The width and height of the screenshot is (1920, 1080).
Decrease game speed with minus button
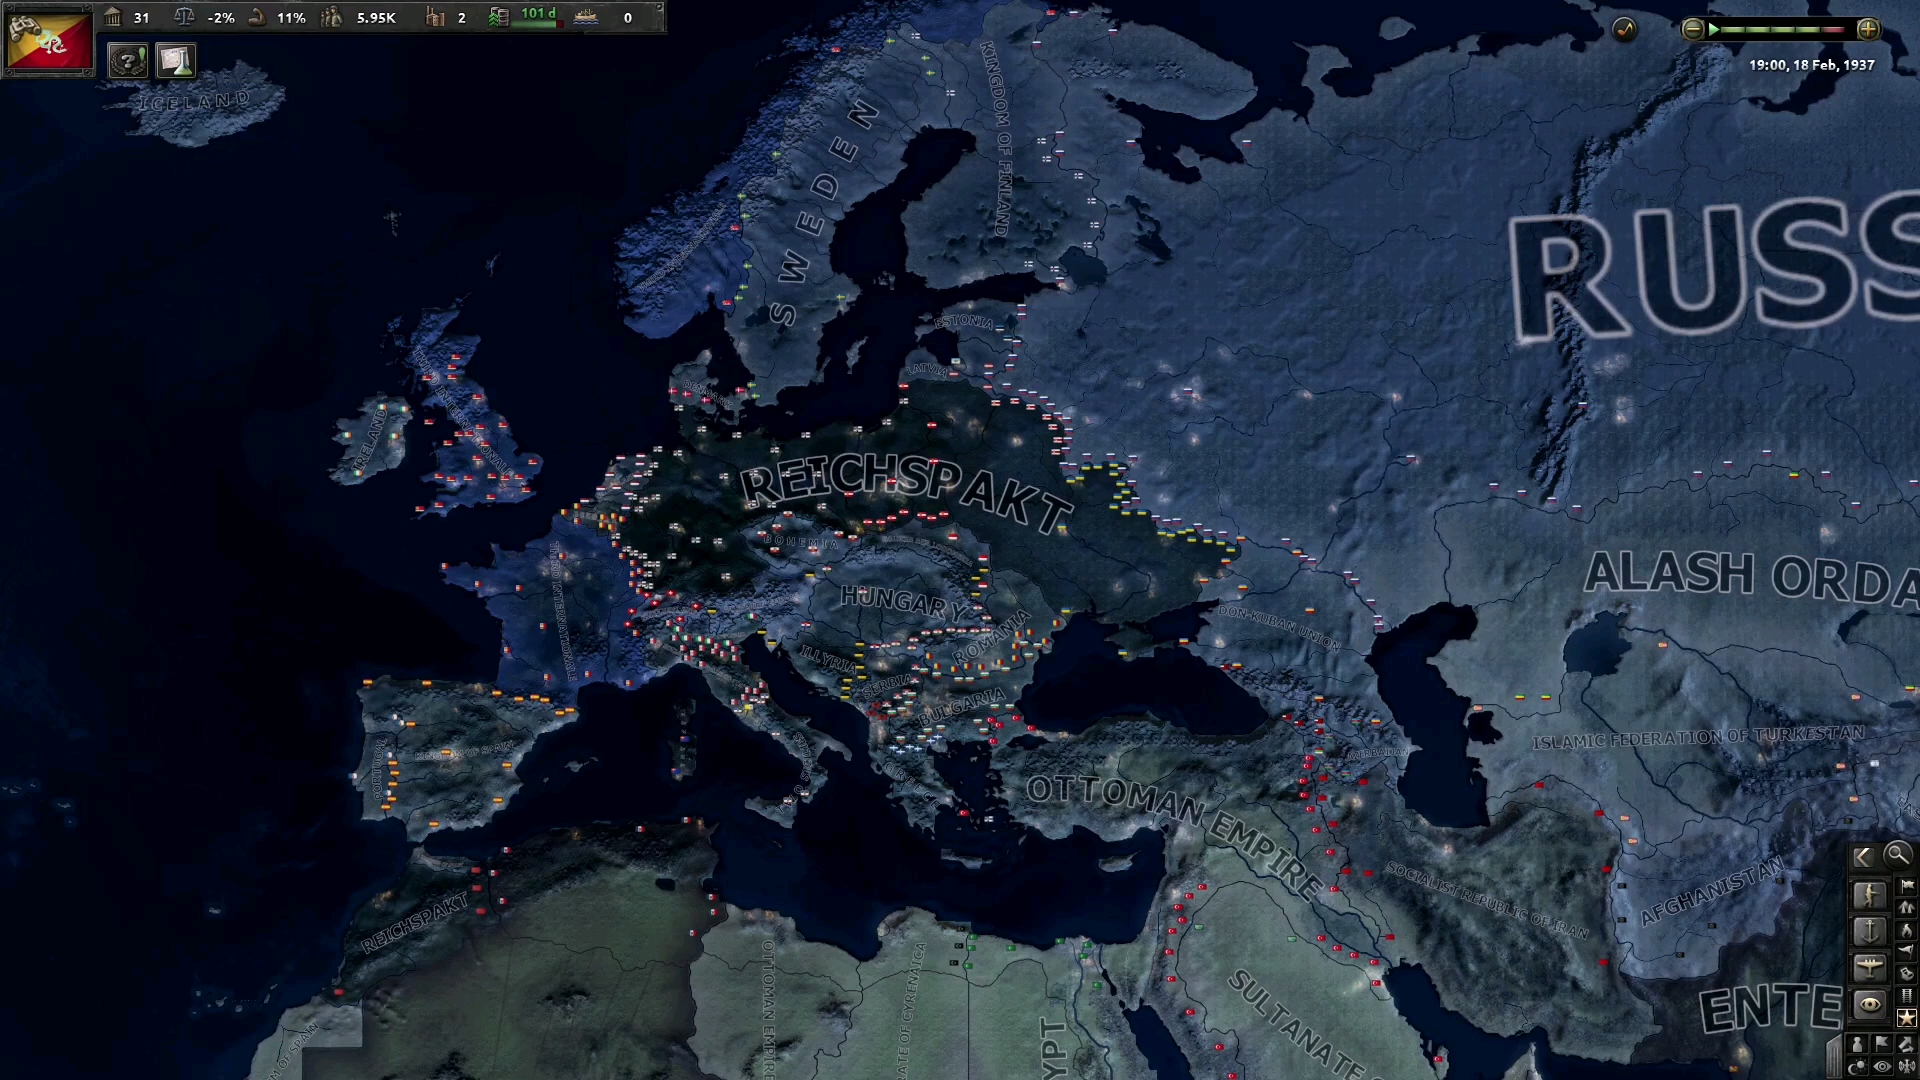(x=1692, y=29)
